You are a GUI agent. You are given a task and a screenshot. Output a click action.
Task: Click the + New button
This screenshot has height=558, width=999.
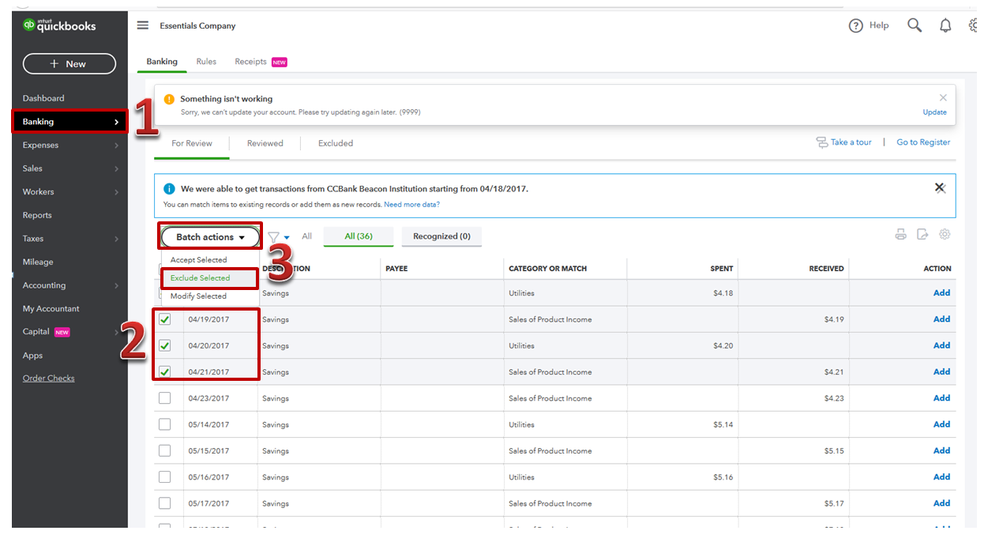click(68, 64)
